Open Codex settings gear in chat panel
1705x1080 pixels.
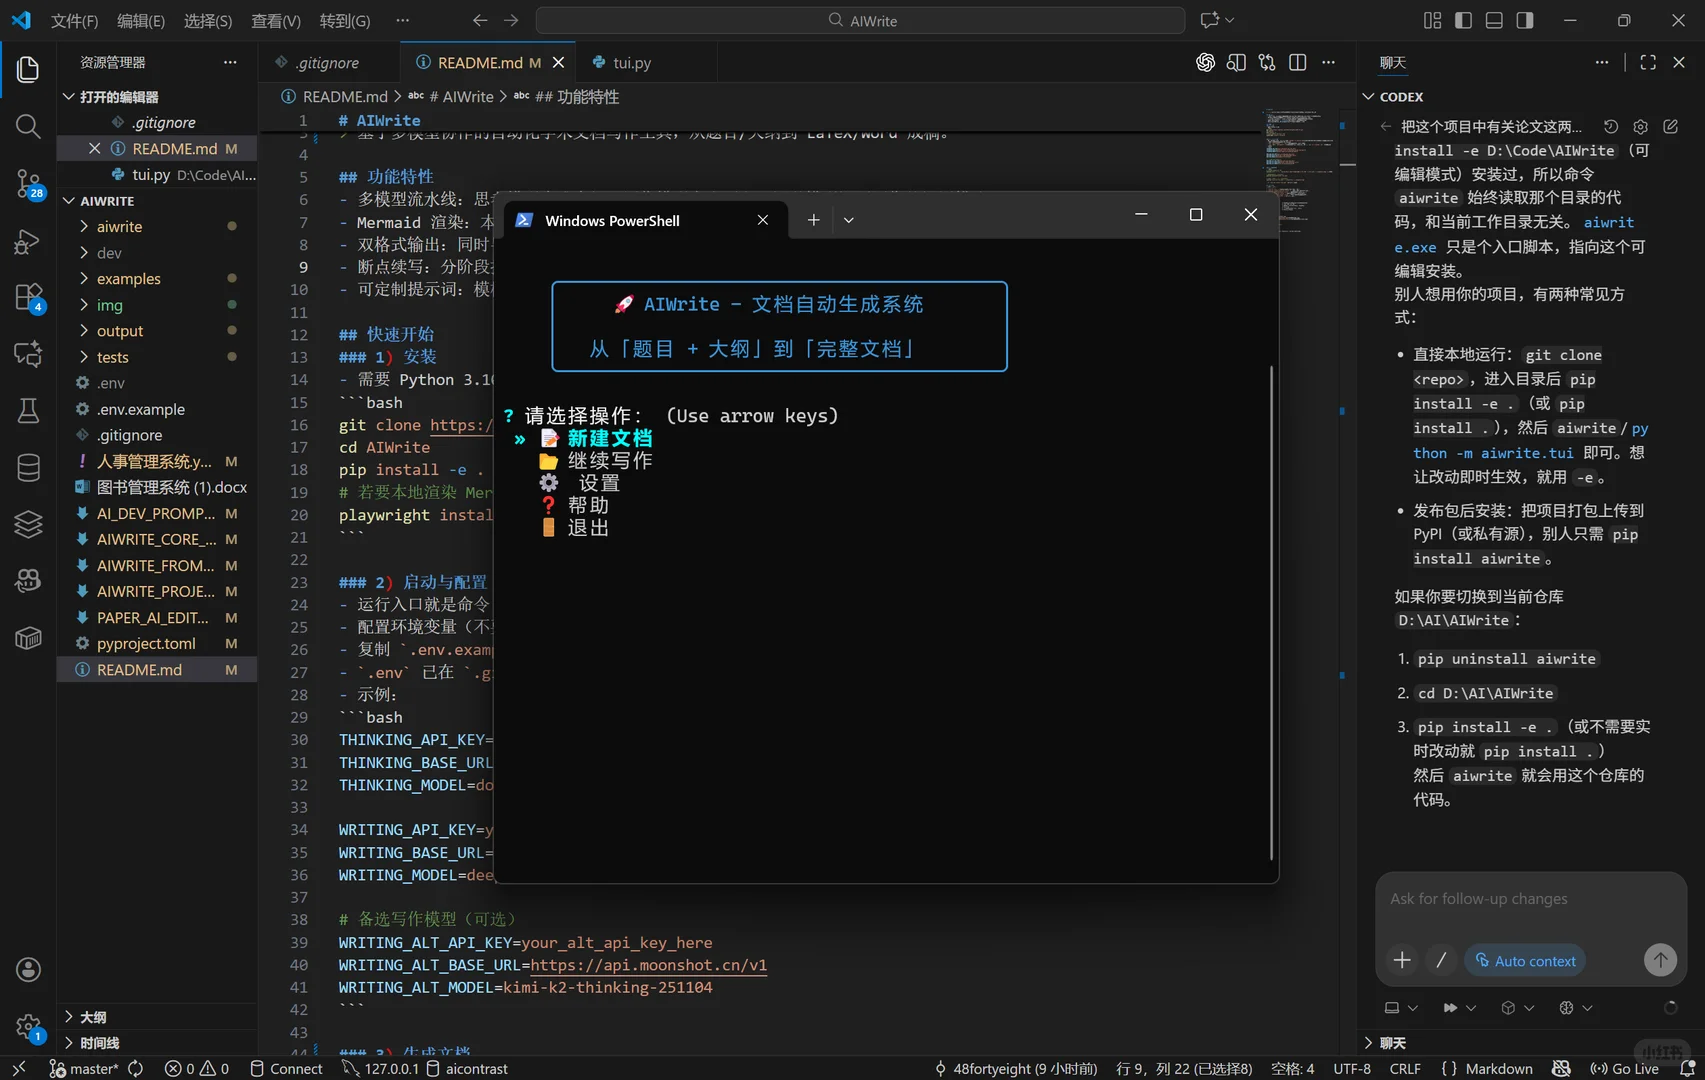(x=1640, y=127)
